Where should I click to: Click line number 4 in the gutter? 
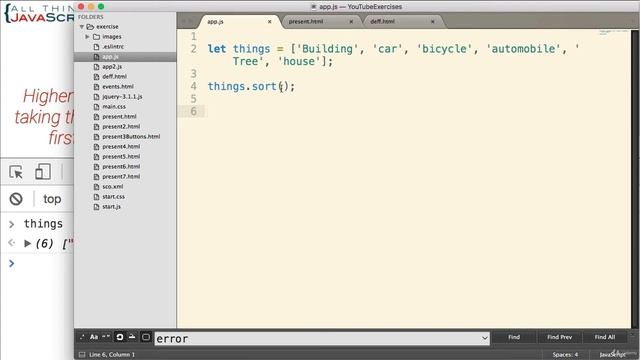coord(193,87)
